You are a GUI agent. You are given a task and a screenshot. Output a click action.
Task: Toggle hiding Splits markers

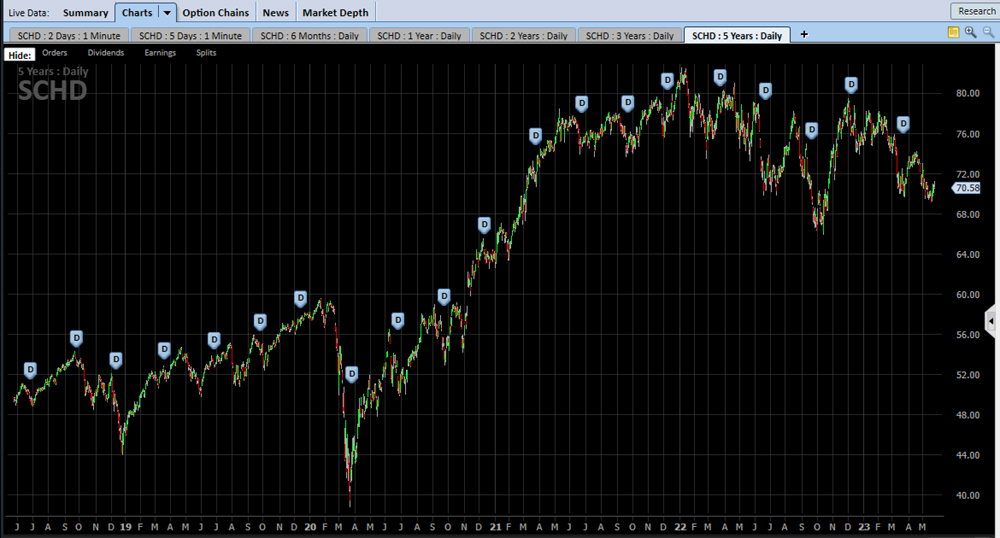[206, 53]
